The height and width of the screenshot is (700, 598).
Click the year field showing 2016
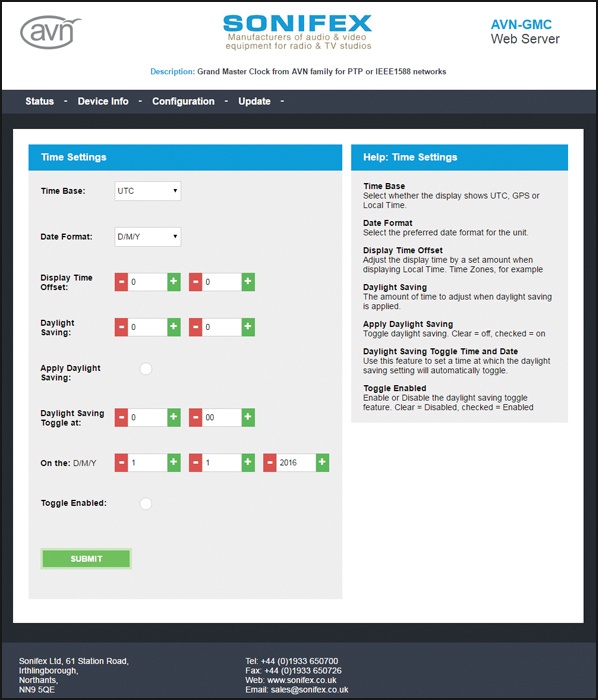296,462
